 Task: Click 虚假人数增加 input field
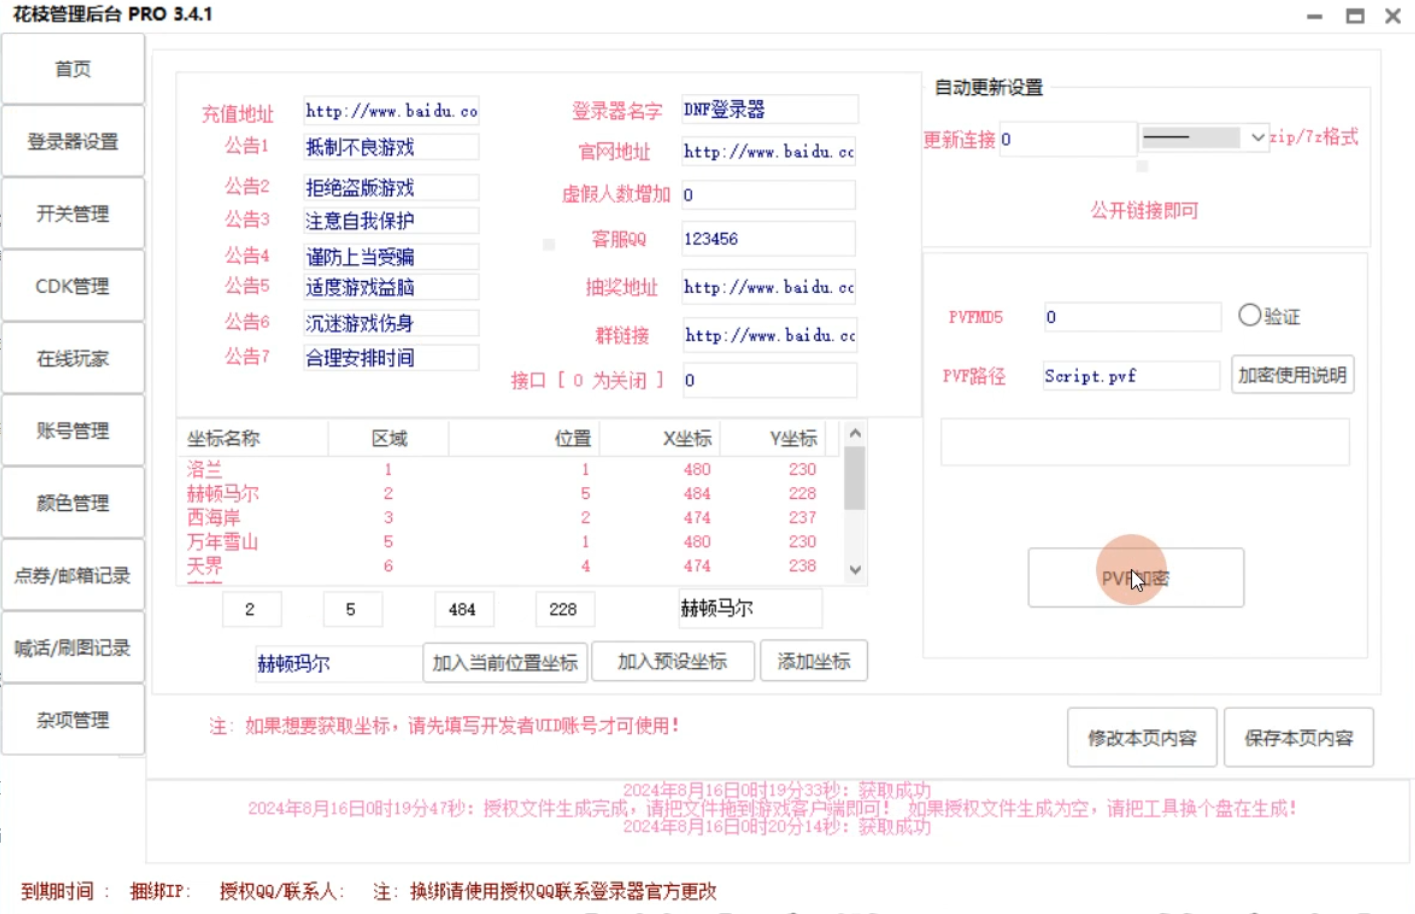769,195
